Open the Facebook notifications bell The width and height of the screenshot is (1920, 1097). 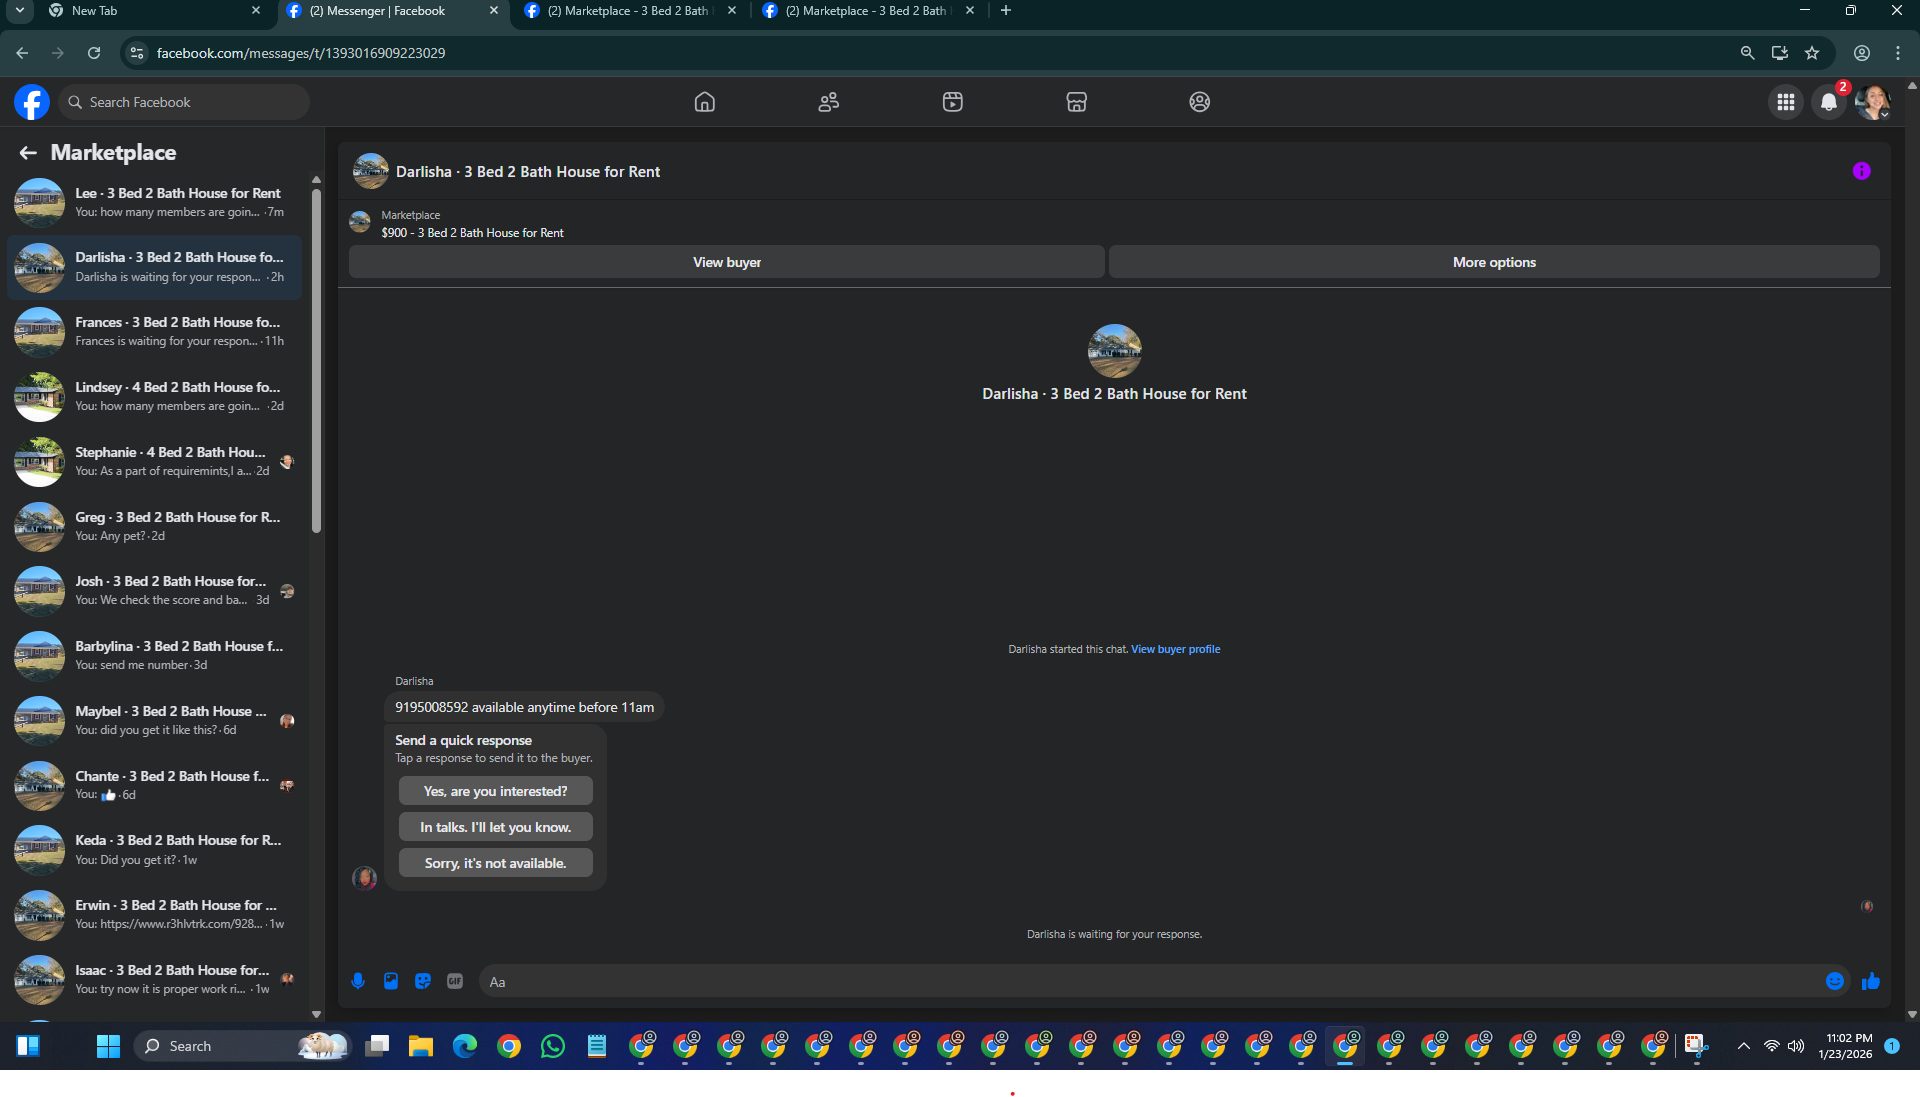(1828, 102)
